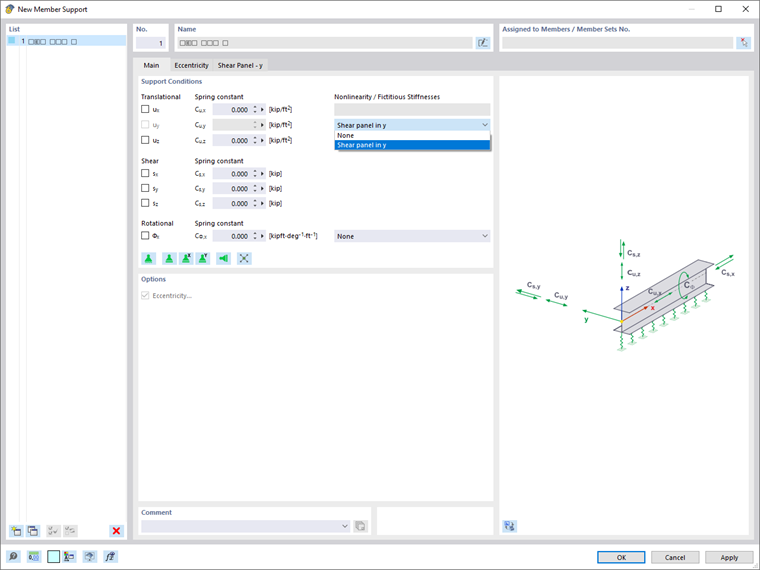Viewport: 760px width, 570px height.
Task: Click the invert selection icon in List panel
Action: [x=70, y=531]
